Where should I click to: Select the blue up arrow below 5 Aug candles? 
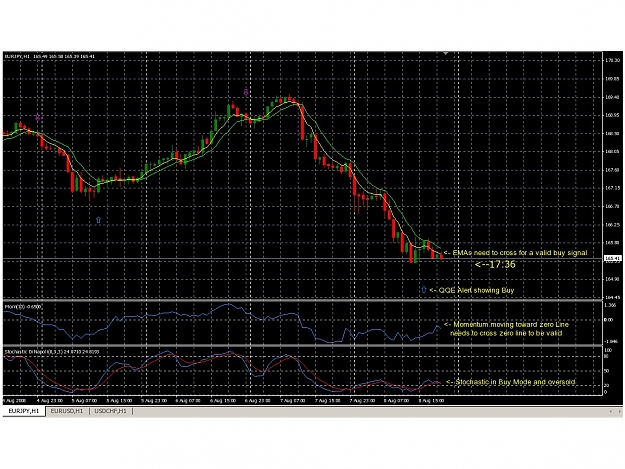pyautogui.click(x=98, y=220)
